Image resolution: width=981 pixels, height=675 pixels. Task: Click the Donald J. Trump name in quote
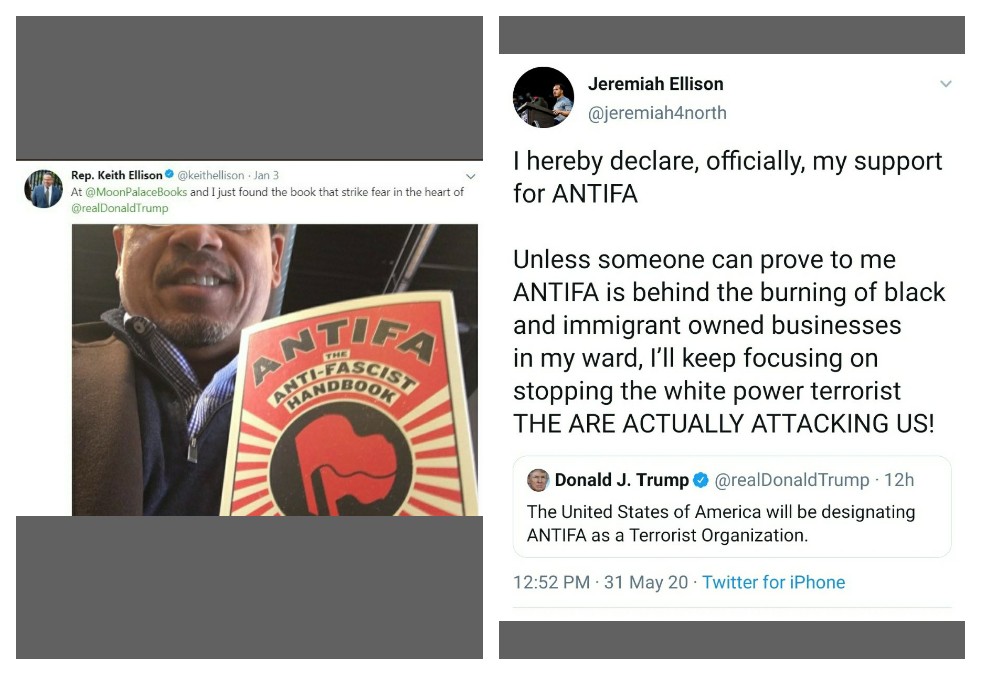tap(621, 480)
